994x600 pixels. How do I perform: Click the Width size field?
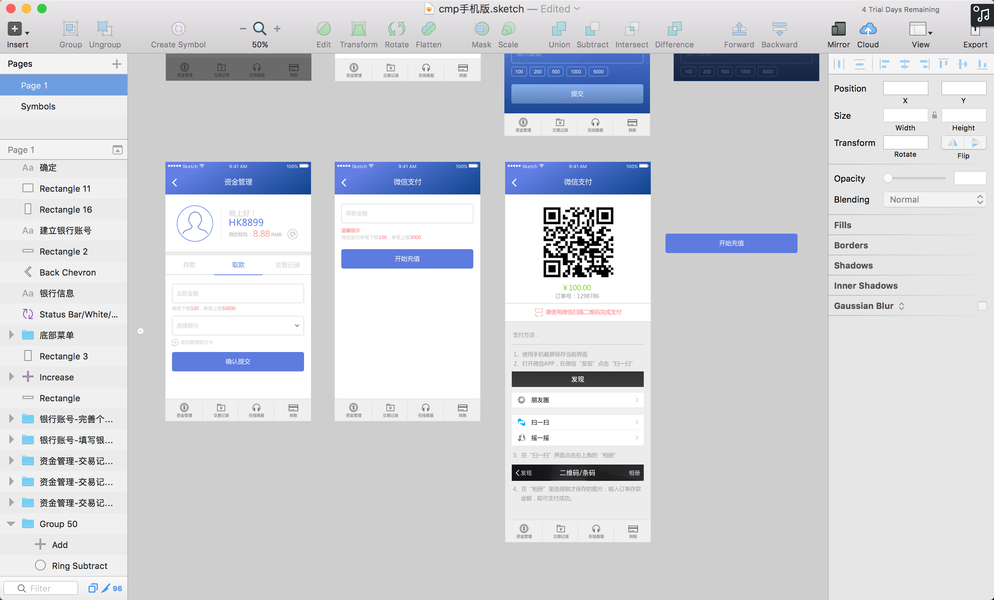click(x=905, y=115)
